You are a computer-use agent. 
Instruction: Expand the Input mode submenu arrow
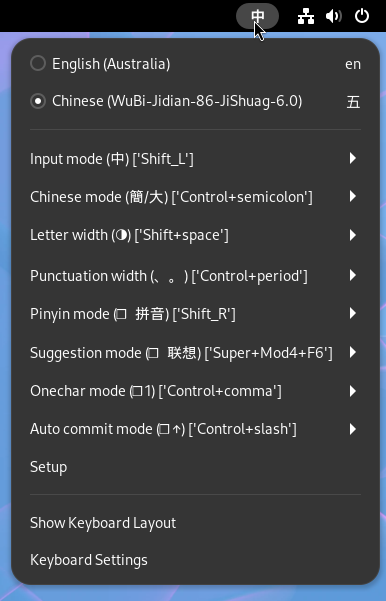click(x=353, y=158)
